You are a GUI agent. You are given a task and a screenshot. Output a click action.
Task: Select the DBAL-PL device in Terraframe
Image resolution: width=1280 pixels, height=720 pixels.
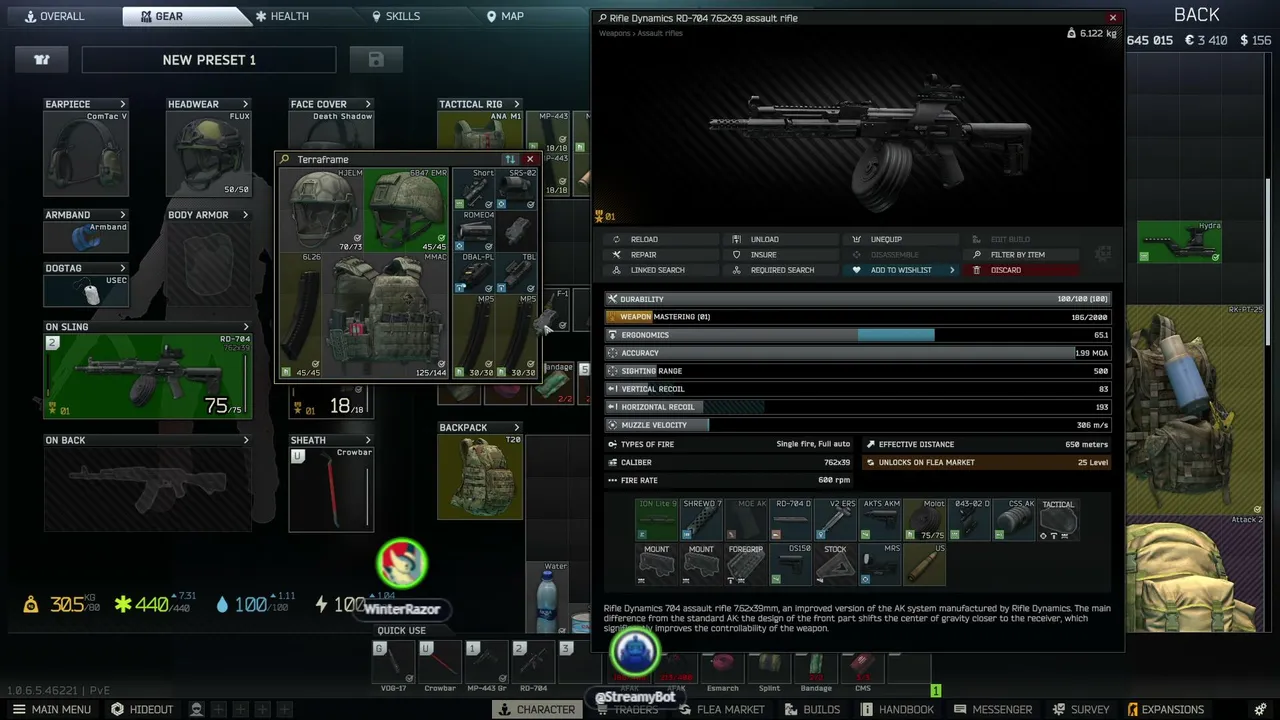[473, 273]
